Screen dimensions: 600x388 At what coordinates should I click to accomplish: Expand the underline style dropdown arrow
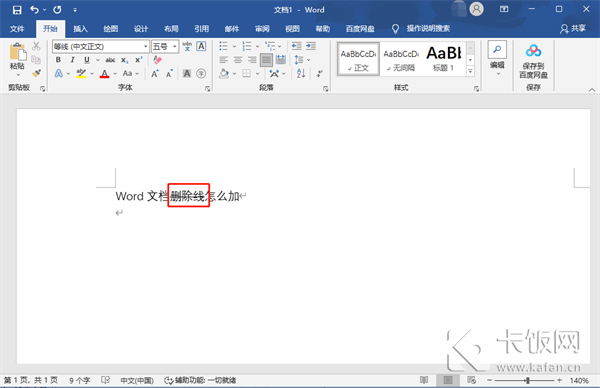[x=98, y=60]
